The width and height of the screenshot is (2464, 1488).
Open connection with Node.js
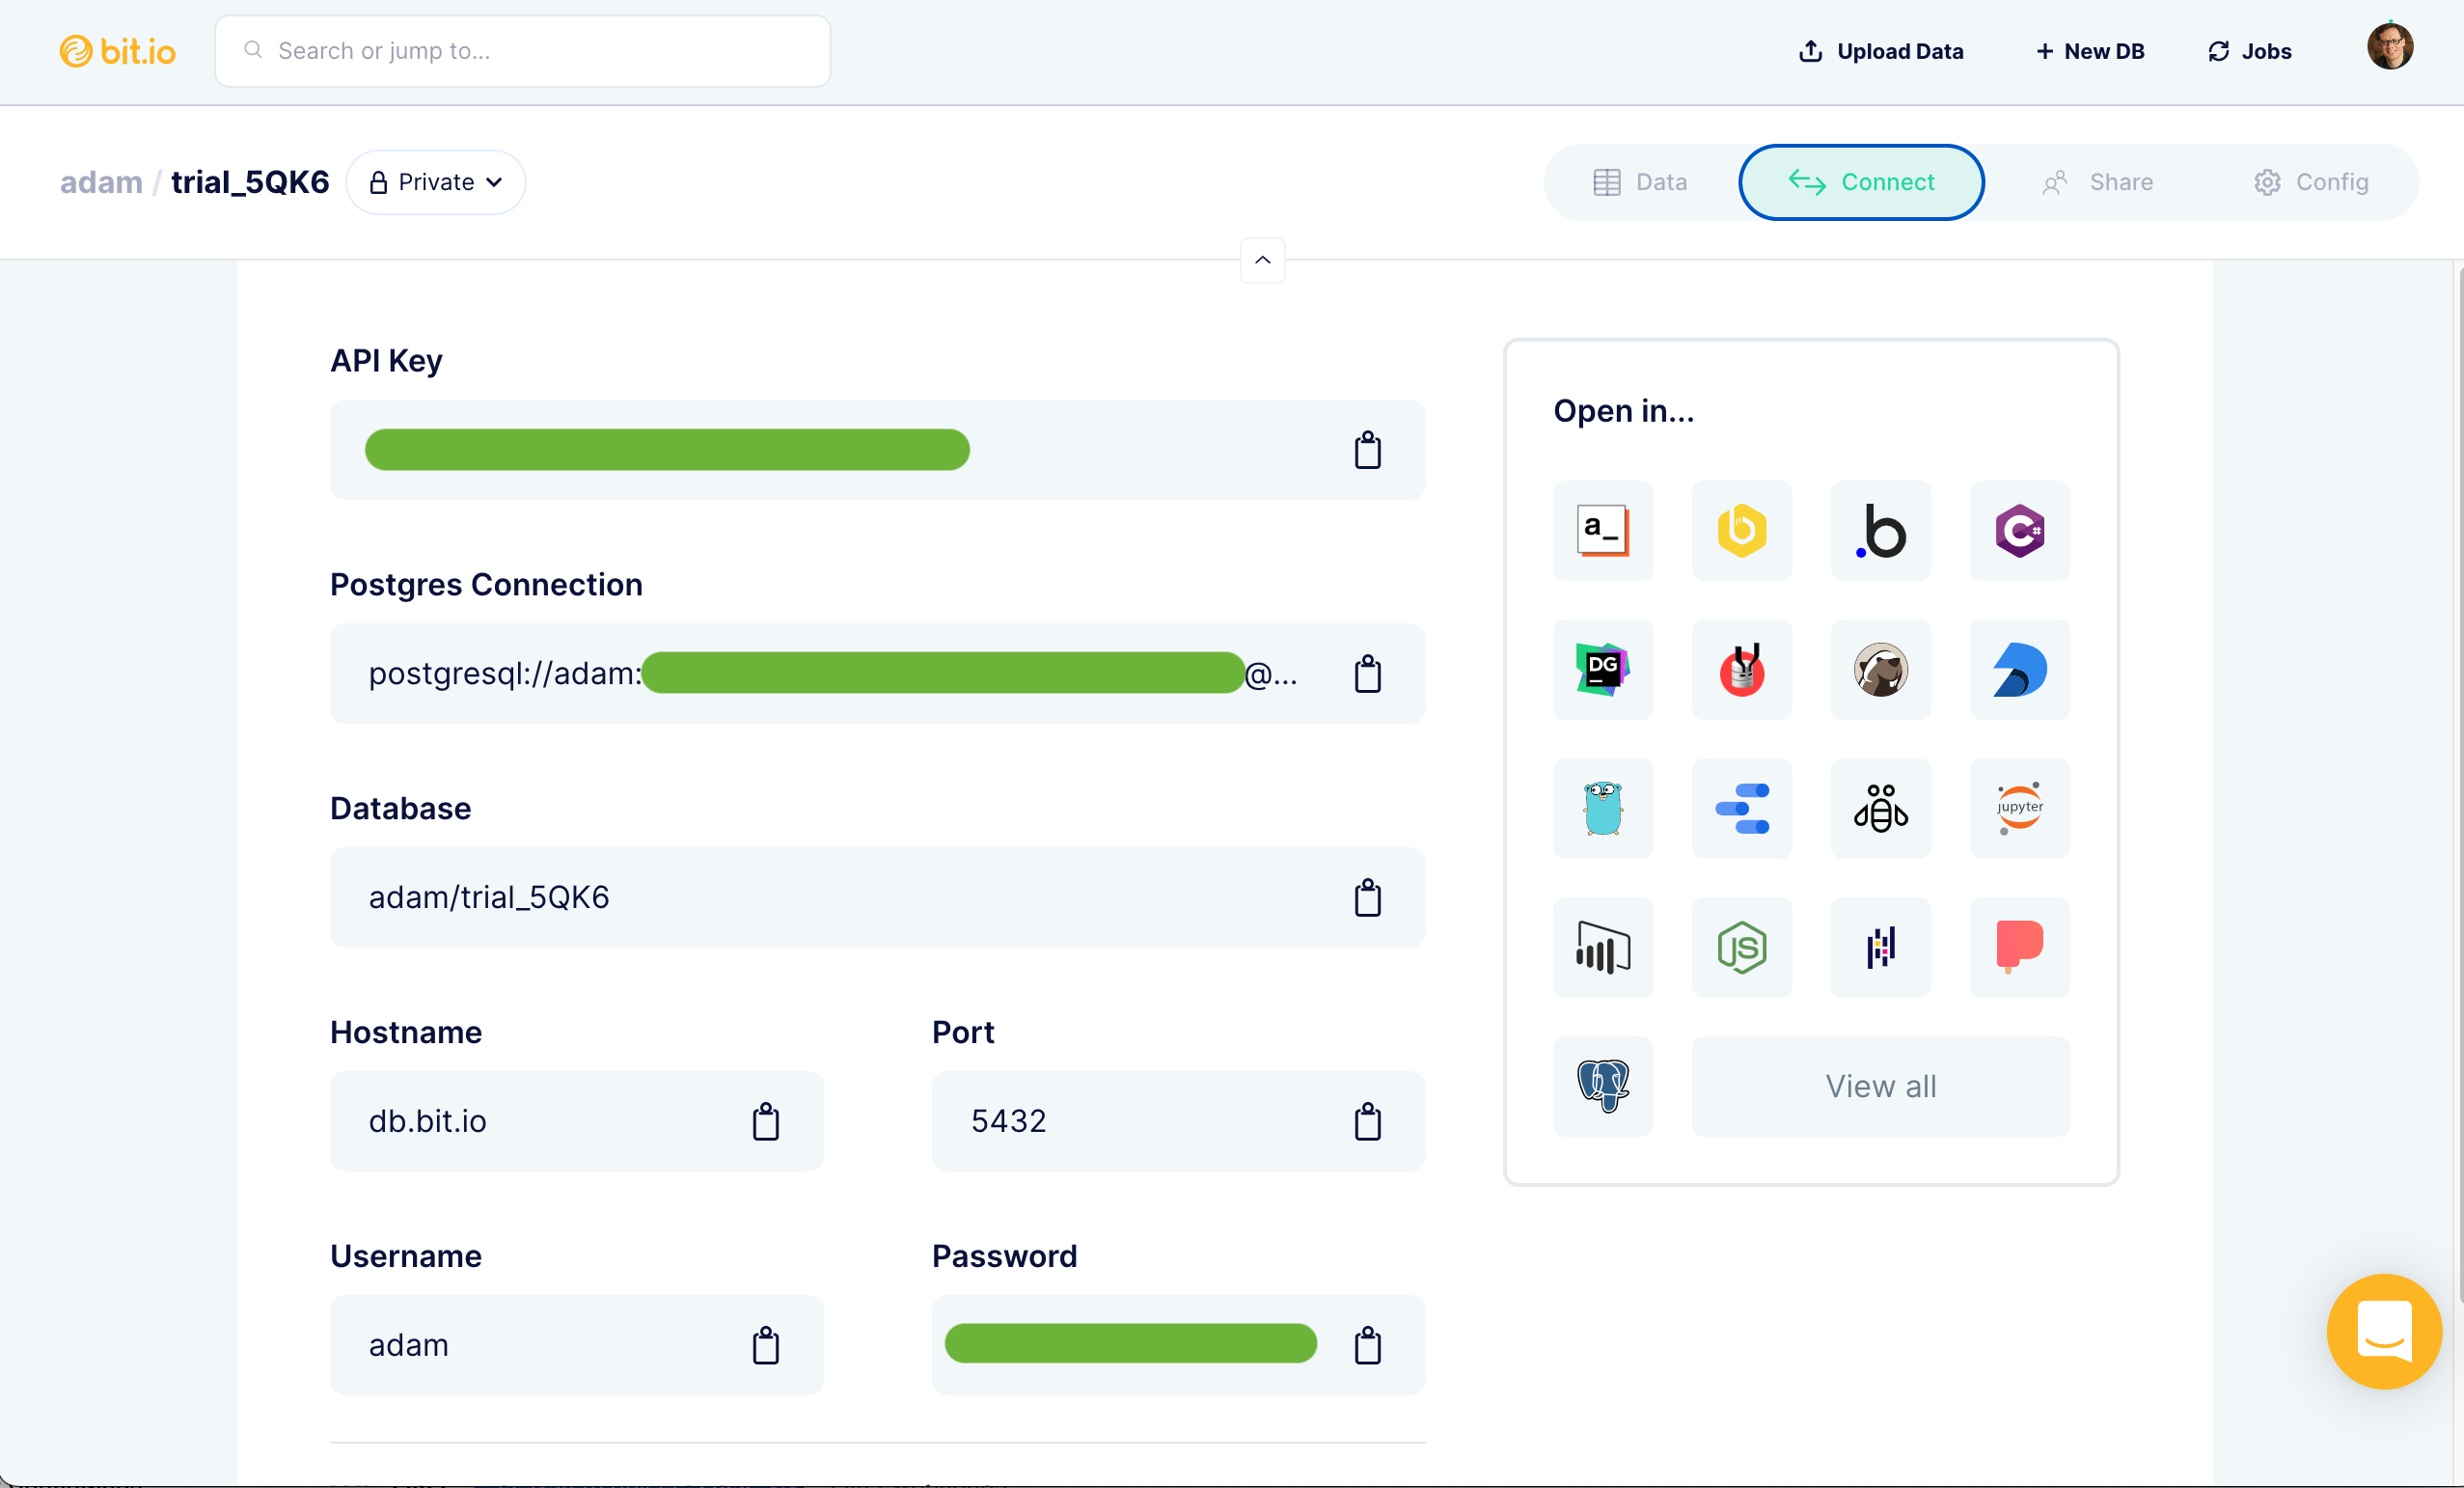pos(1741,948)
